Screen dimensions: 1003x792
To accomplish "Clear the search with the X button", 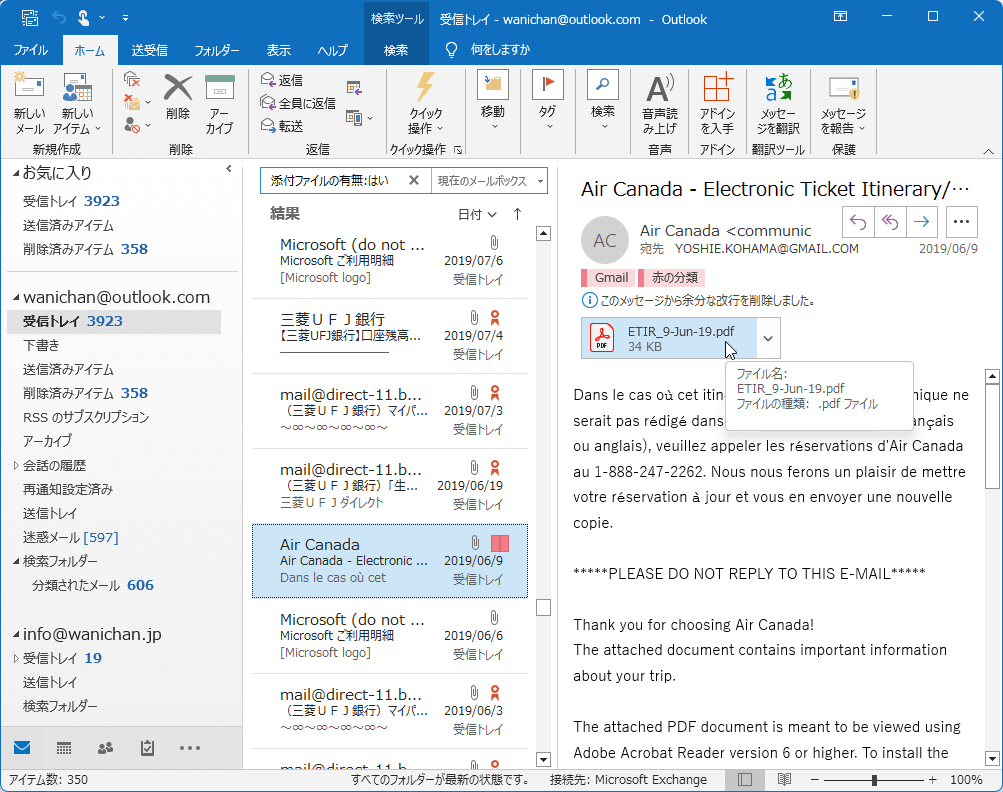I will pyautogui.click(x=414, y=180).
